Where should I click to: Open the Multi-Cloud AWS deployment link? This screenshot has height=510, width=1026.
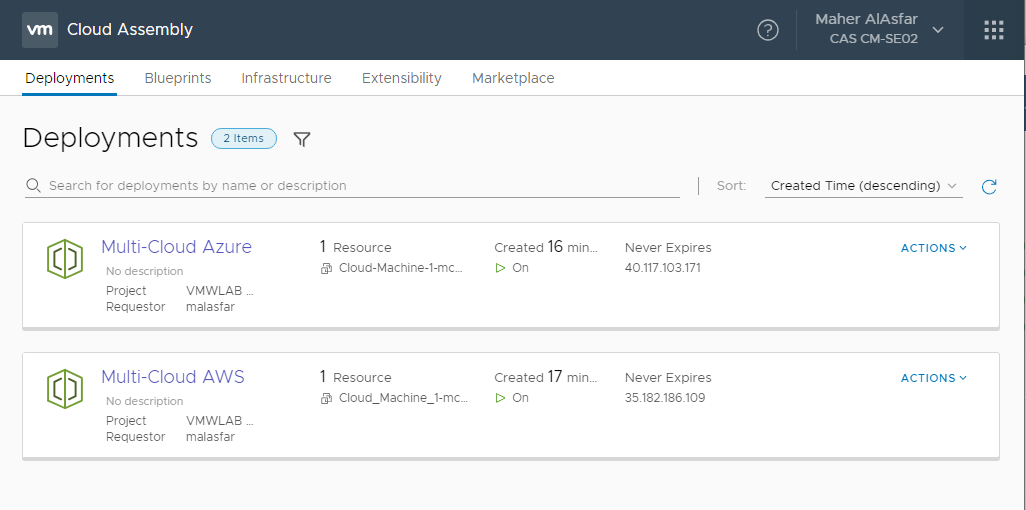(172, 377)
